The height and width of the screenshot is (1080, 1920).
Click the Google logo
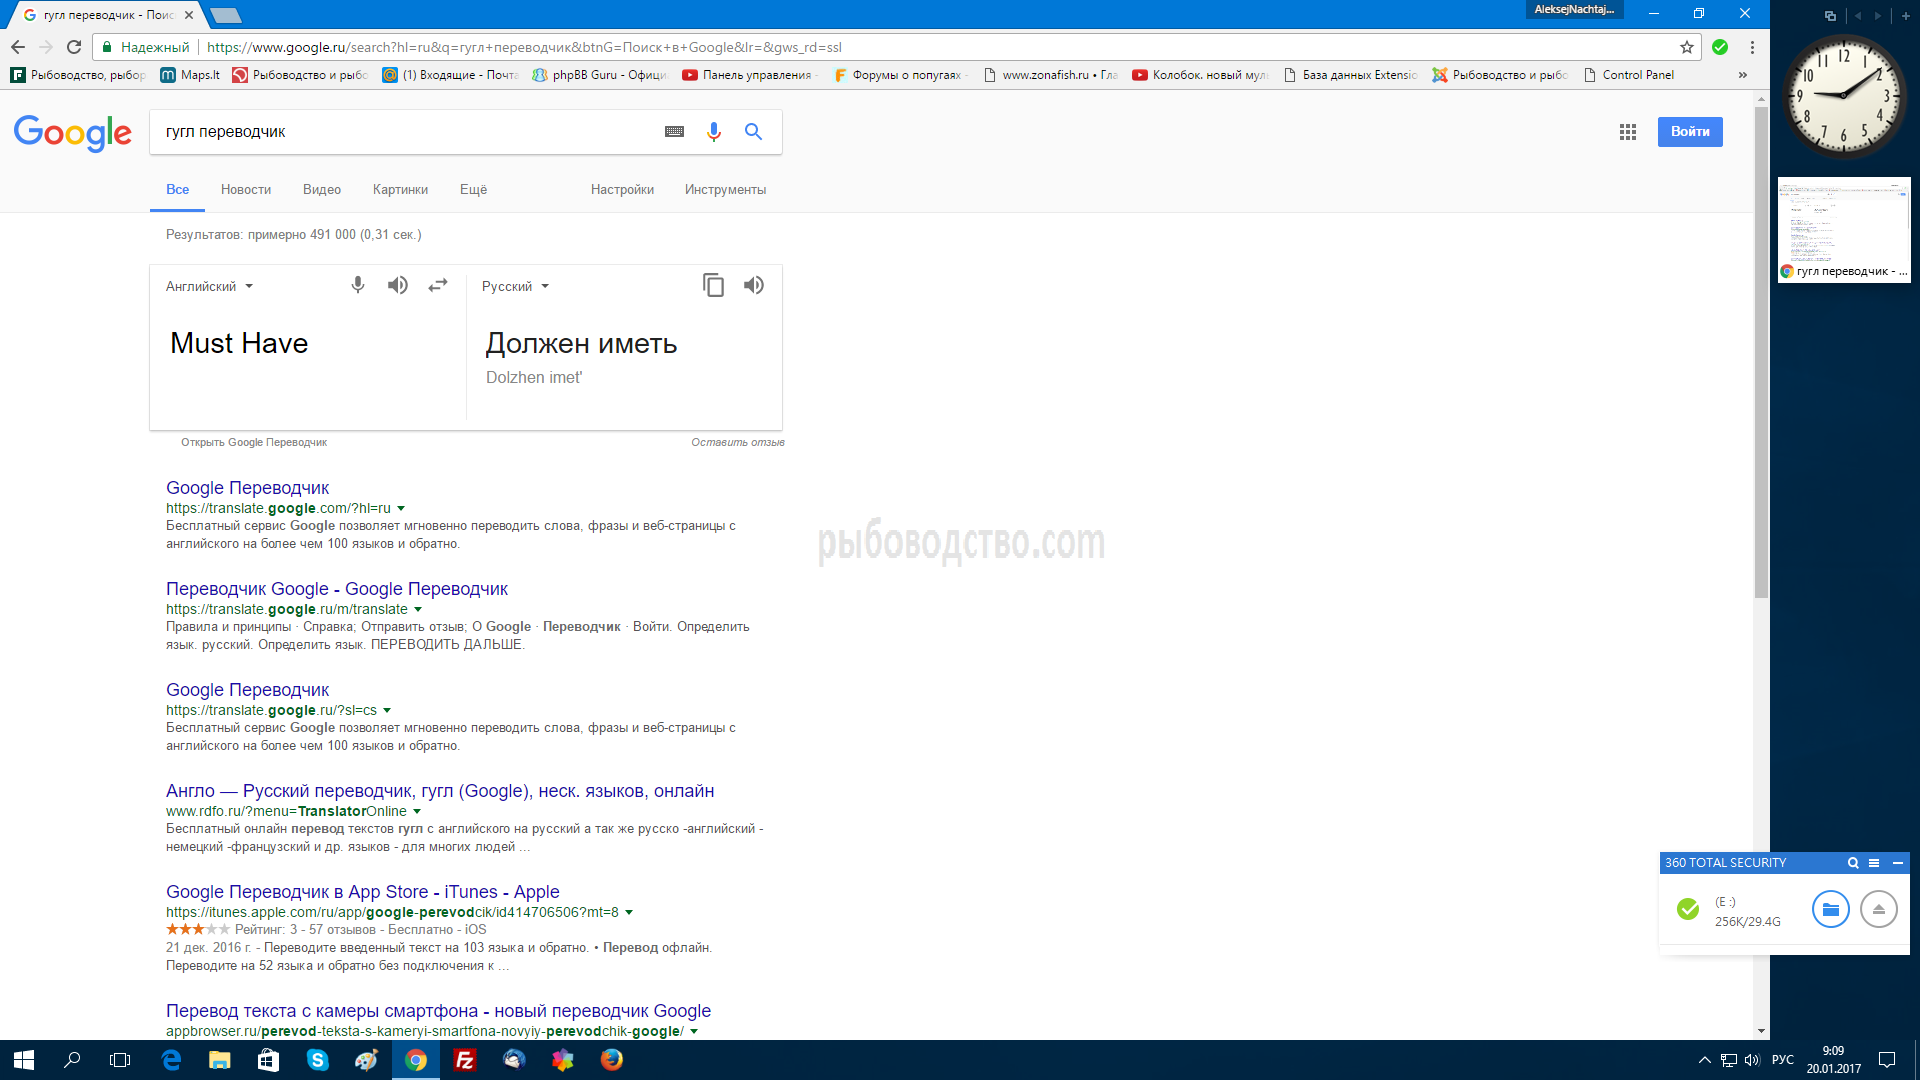72,133
